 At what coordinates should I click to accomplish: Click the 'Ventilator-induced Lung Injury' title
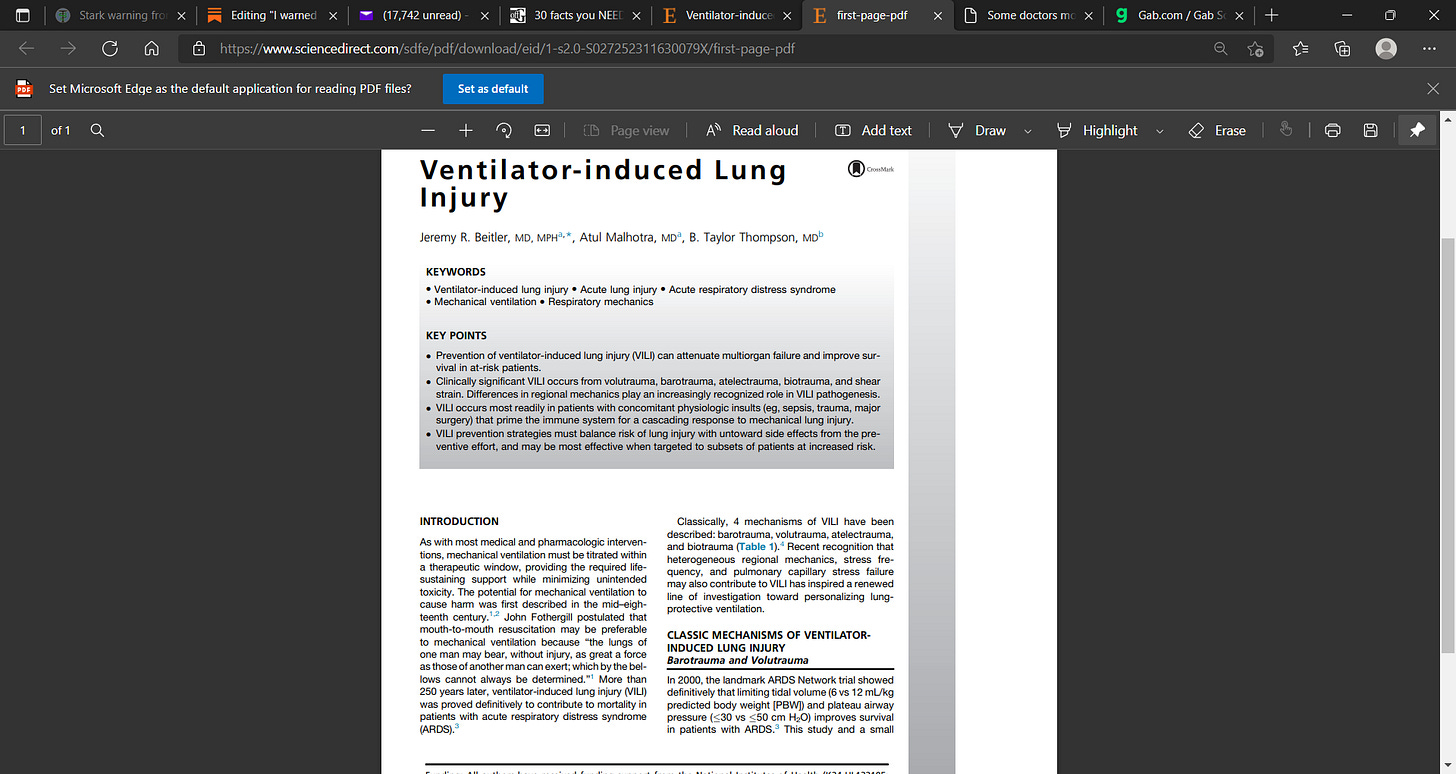(603, 184)
